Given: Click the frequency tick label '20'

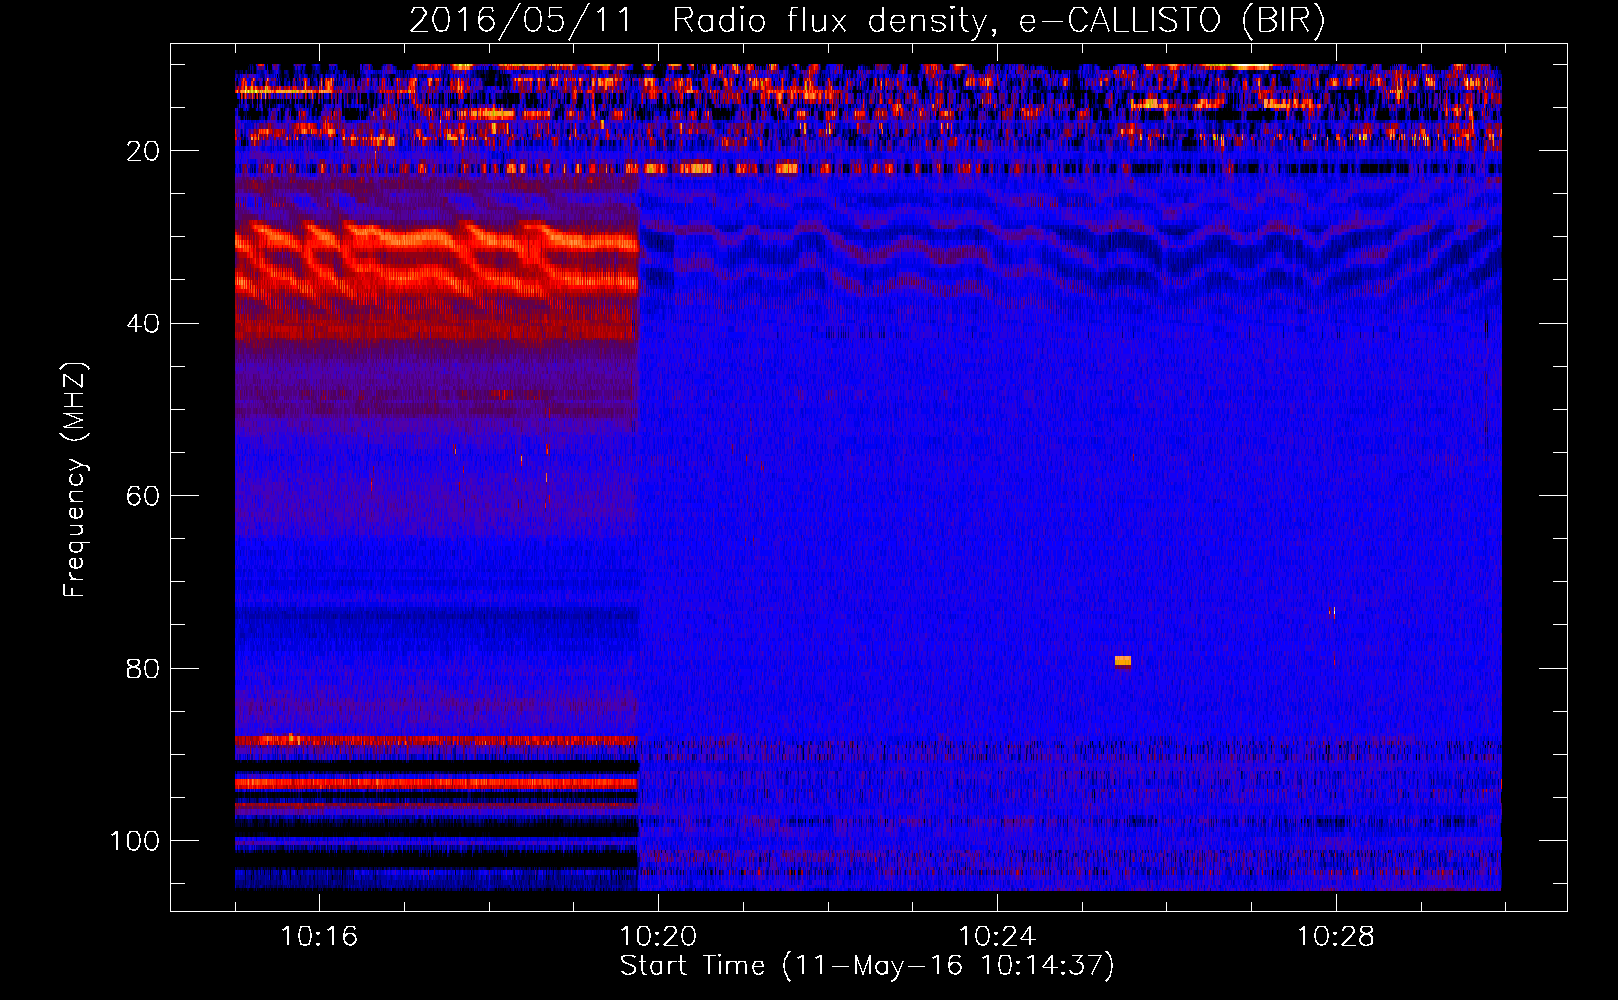Looking at the screenshot, I should (143, 151).
